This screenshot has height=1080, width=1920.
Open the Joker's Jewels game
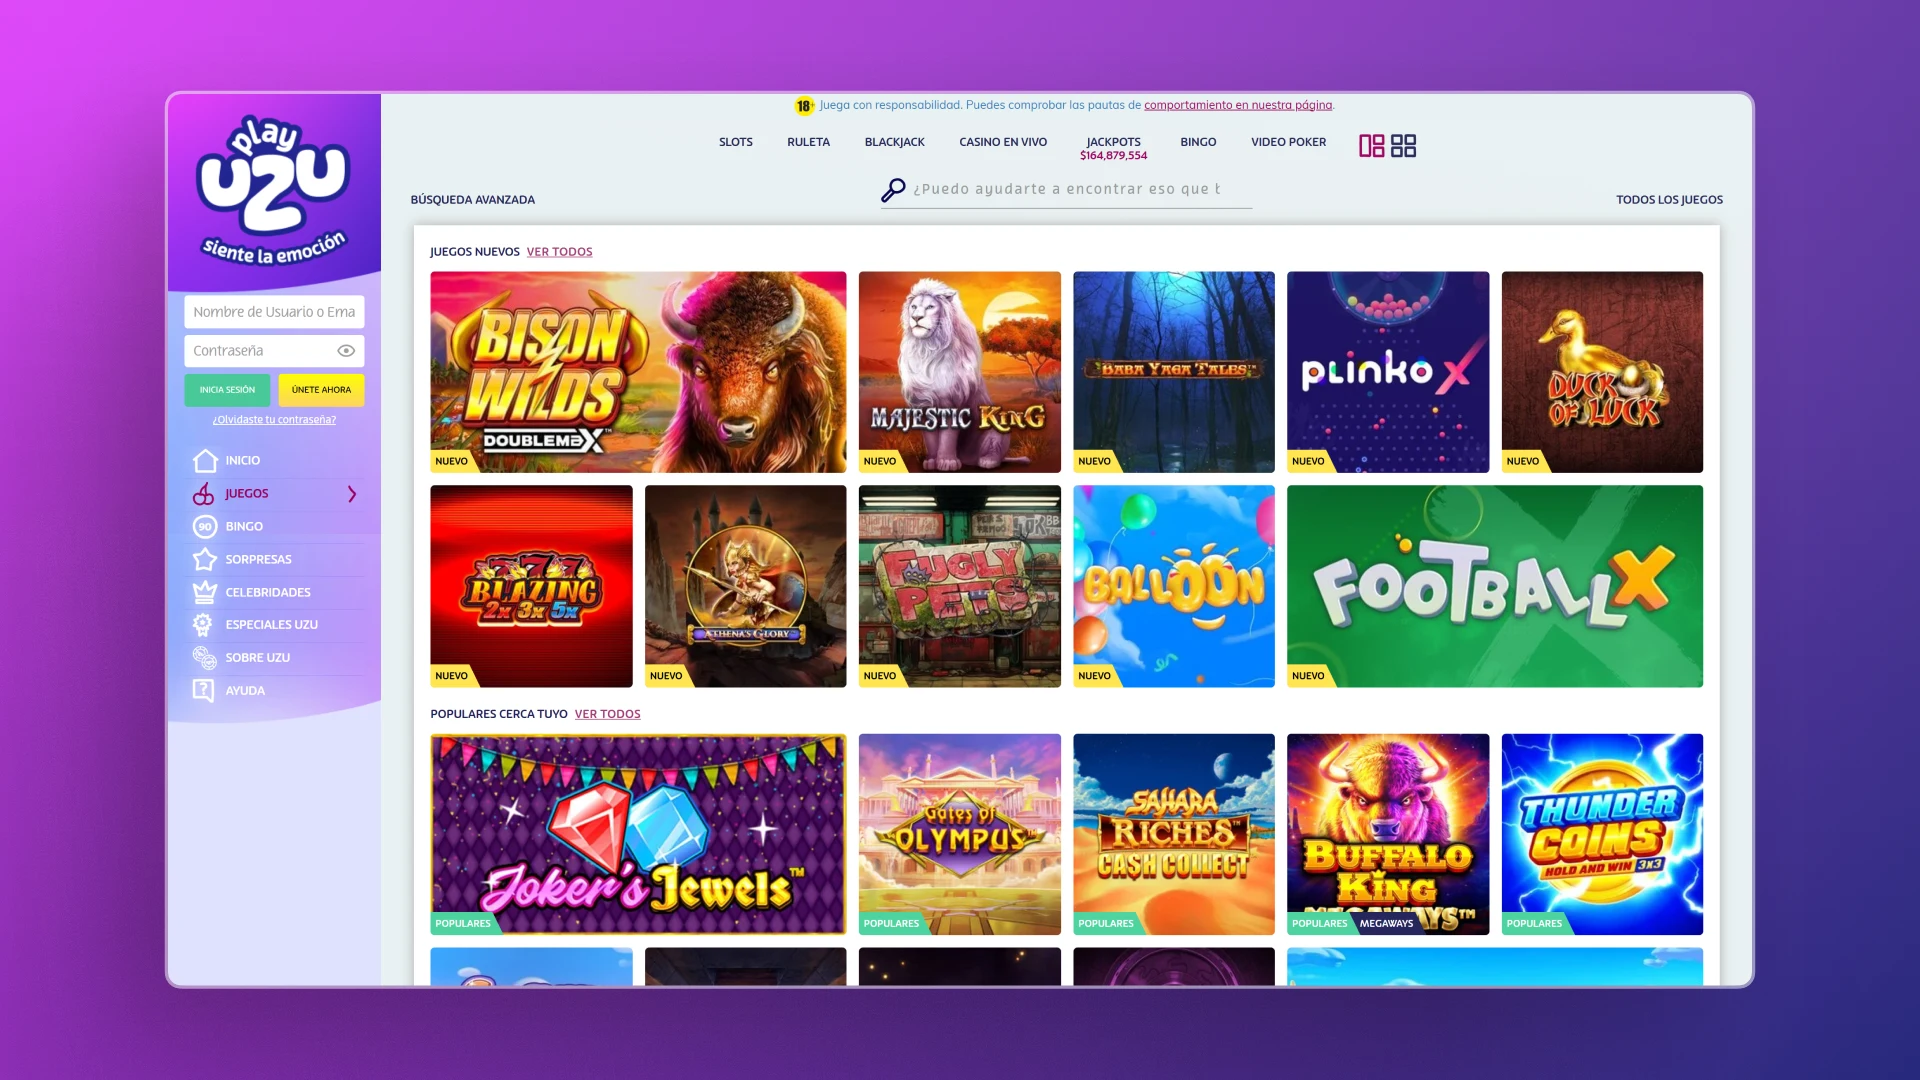(638, 834)
